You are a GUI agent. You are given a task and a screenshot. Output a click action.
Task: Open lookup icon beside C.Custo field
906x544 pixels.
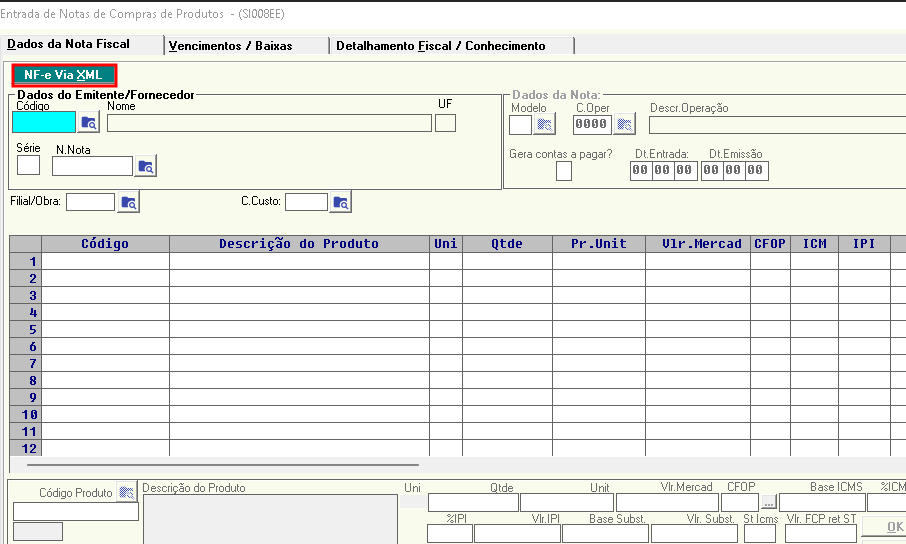[340, 202]
